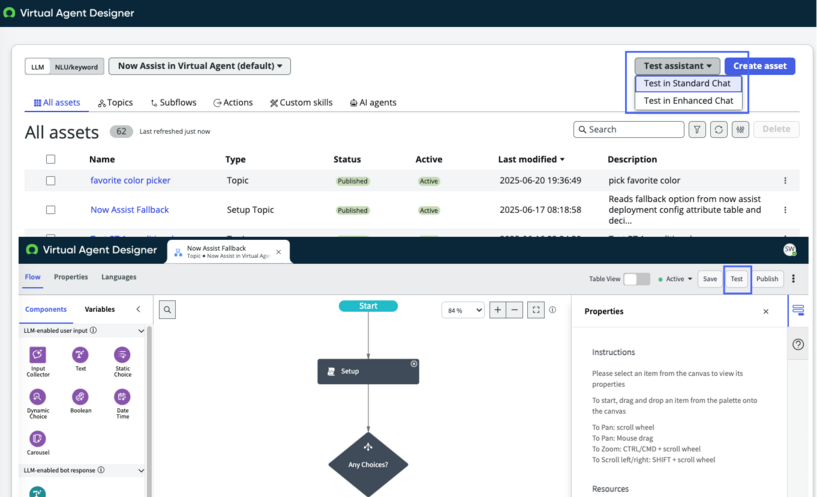
Task: Switch to Actions tab
Action: click(233, 103)
